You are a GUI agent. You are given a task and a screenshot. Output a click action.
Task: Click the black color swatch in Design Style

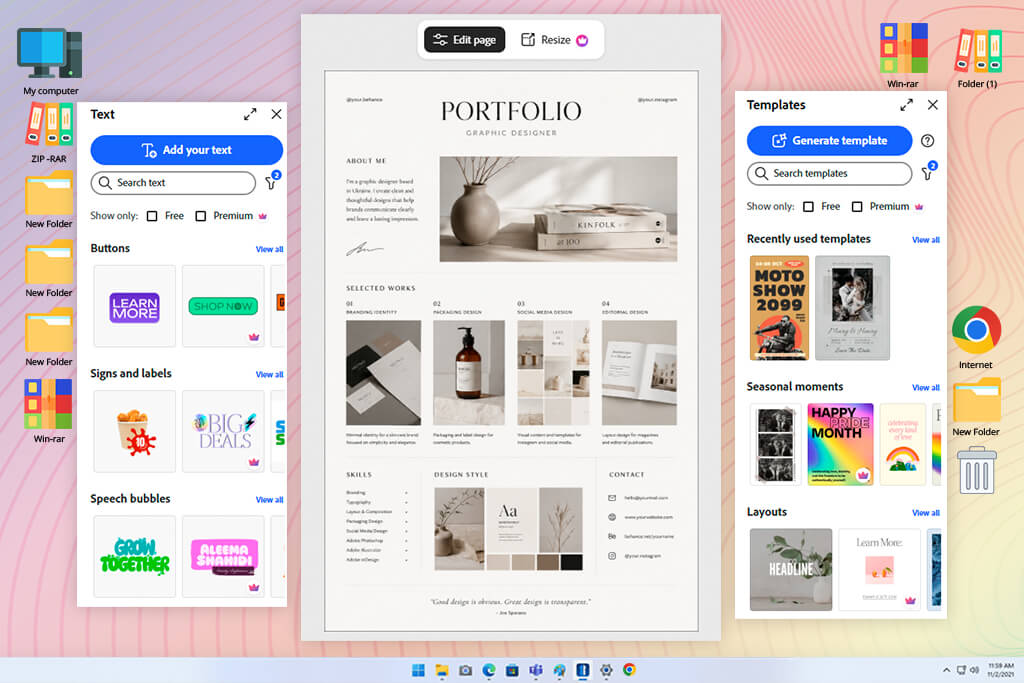pos(571,562)
